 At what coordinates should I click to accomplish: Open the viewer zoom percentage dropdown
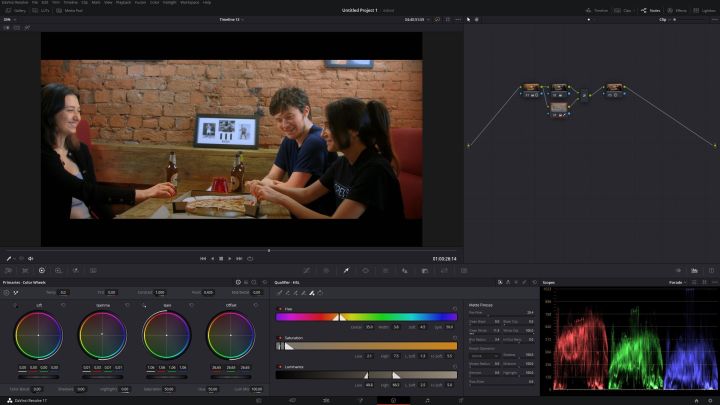tap(12, 19)
